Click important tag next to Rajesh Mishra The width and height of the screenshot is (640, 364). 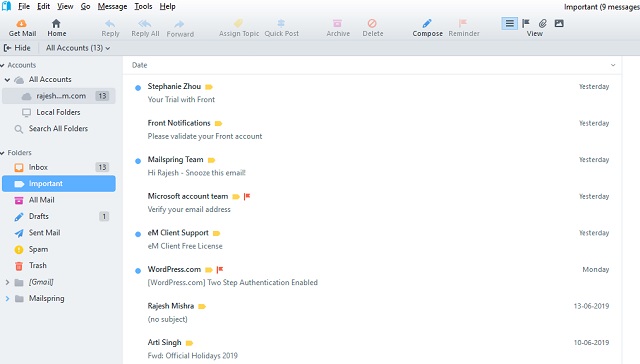pyautogui.click(x=202, y=306)
